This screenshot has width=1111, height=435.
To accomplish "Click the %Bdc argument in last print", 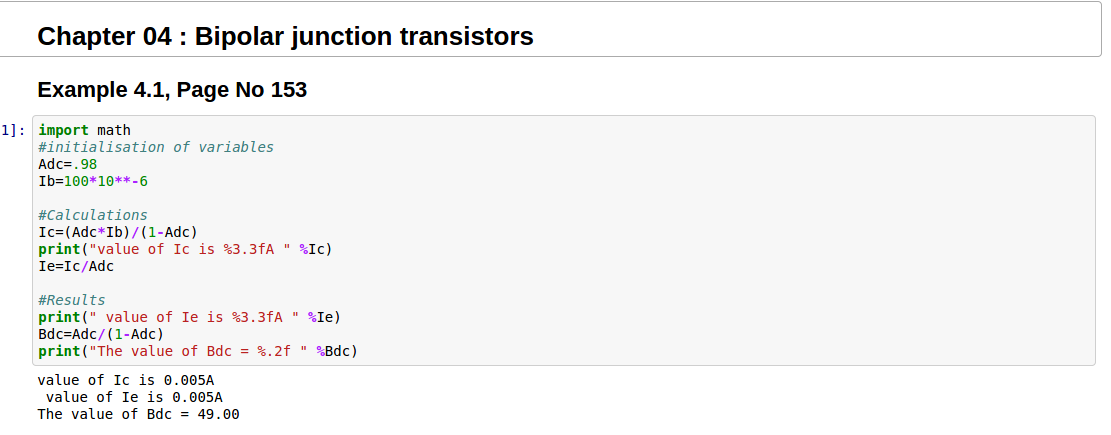I will [x=336, y=351].
